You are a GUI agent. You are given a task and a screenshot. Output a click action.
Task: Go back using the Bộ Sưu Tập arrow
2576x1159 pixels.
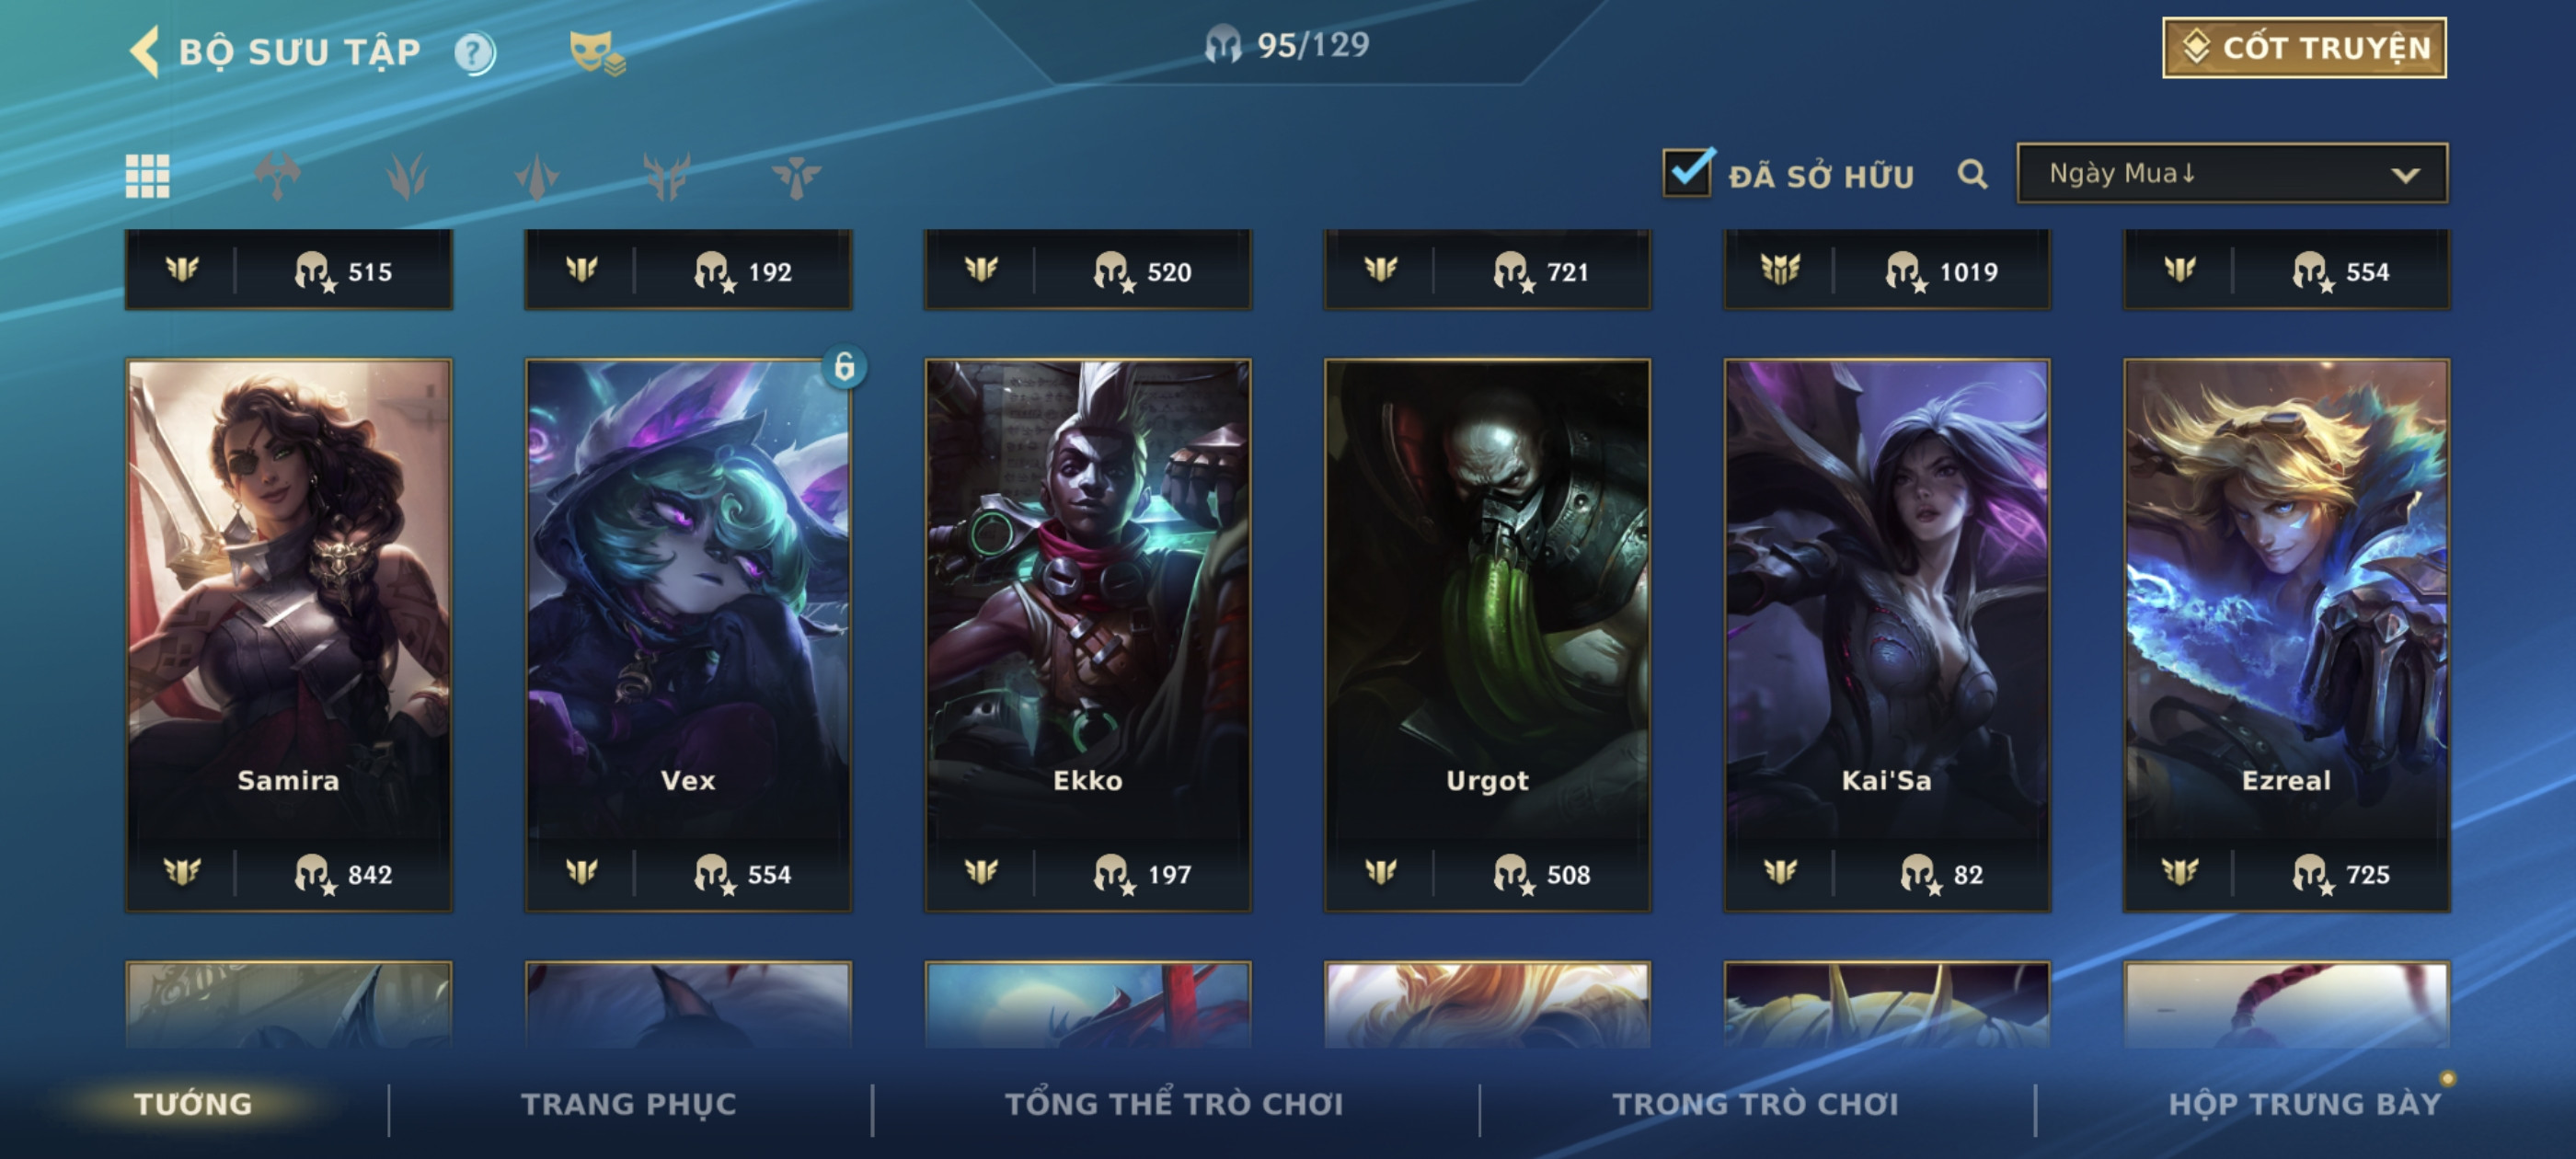click(145, 52)
